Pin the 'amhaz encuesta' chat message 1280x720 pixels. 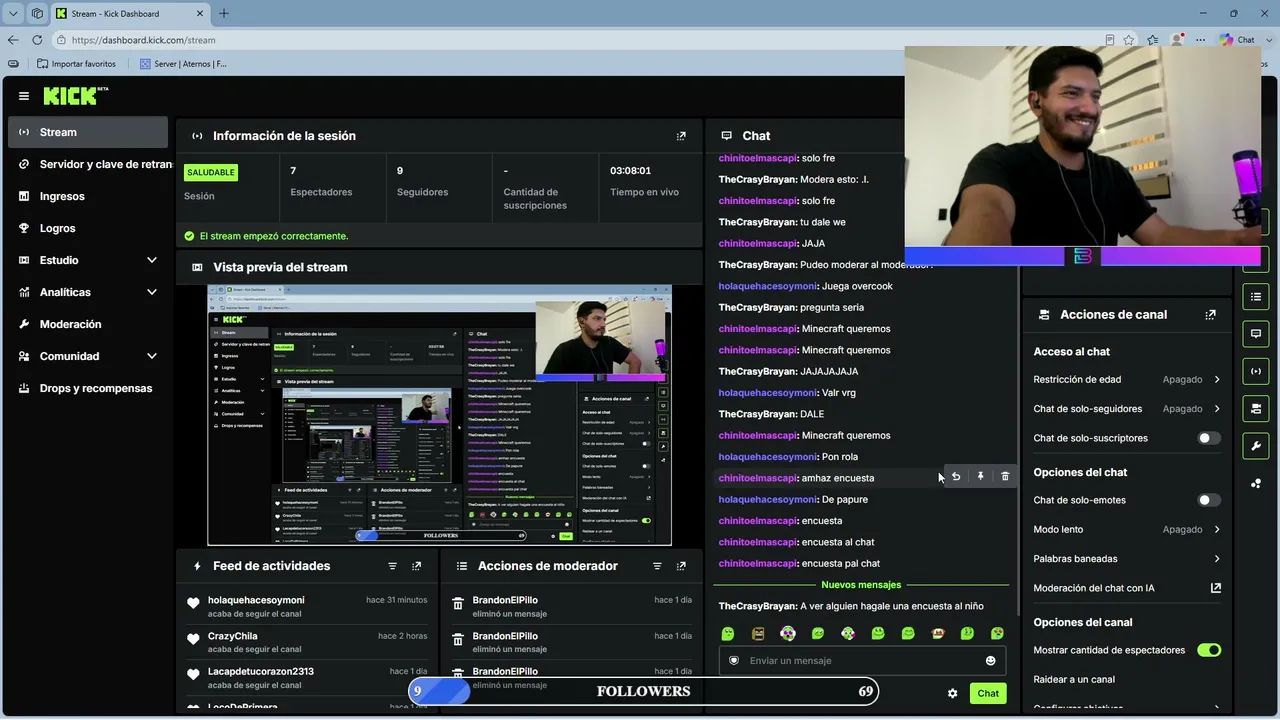981,477
